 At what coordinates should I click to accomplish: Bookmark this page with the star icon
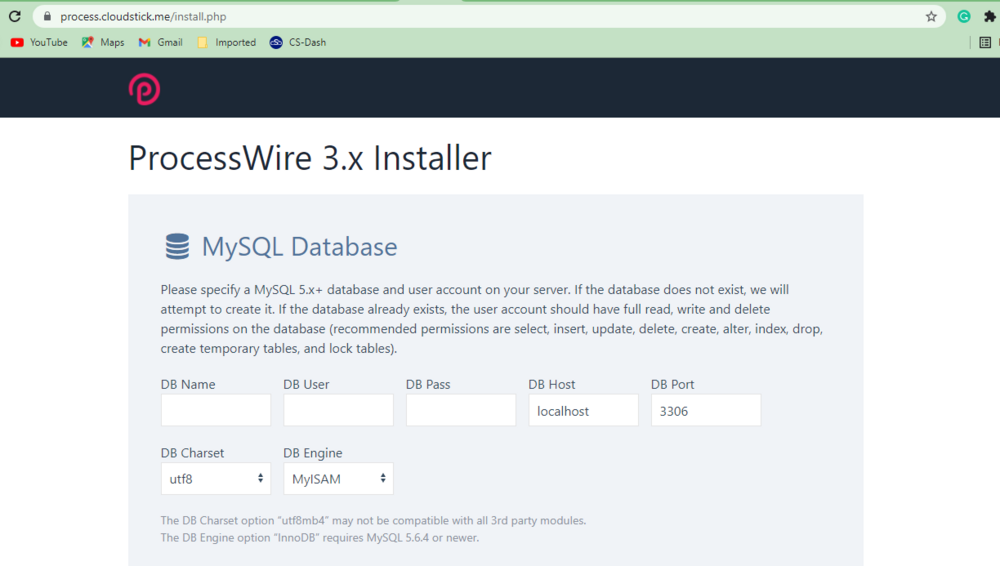[931, 16]
